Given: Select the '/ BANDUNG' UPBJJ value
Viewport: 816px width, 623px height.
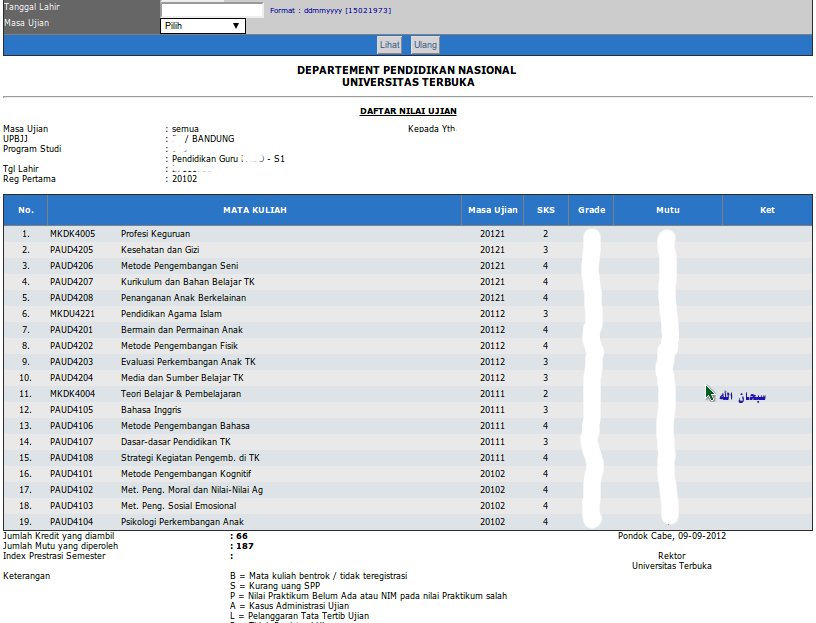Looking at the screenshot, I should click(210, 139).
